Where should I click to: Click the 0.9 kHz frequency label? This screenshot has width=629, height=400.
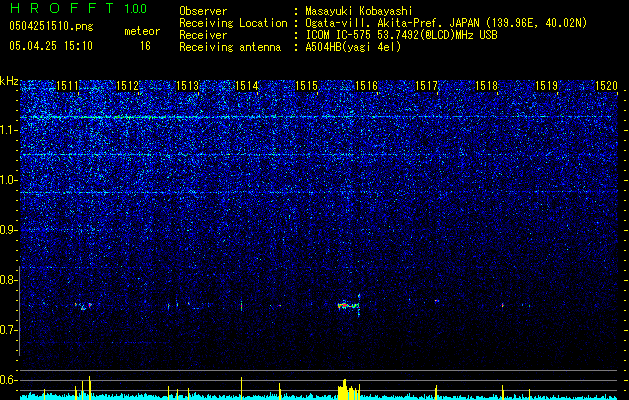click(9, 230)
